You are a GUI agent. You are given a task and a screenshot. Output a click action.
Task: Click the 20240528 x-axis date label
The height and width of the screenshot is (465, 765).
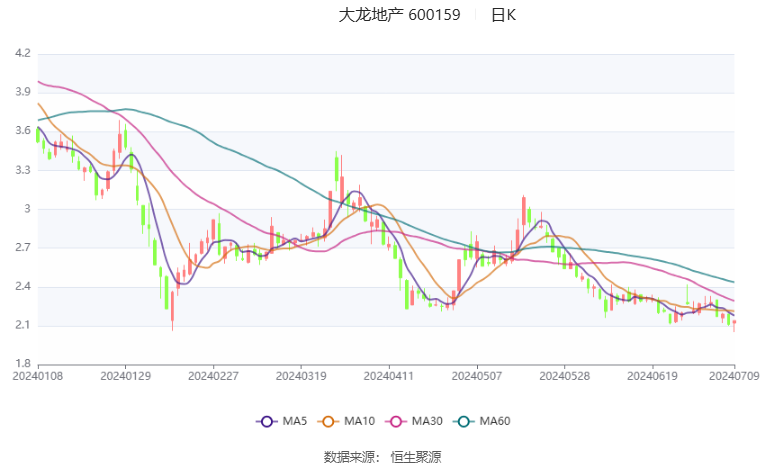[564, 376]
